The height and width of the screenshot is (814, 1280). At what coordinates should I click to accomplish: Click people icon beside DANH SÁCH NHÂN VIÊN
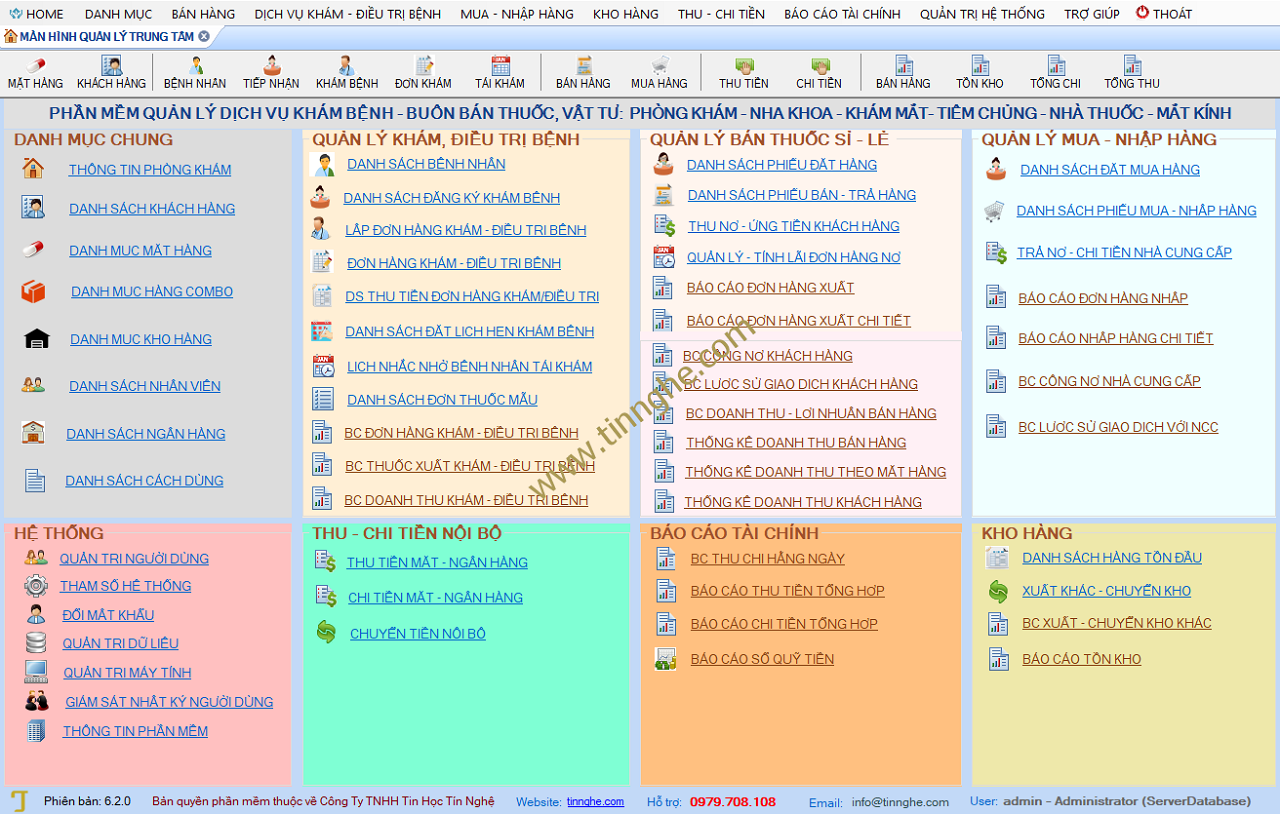click(x=33, y=384)
